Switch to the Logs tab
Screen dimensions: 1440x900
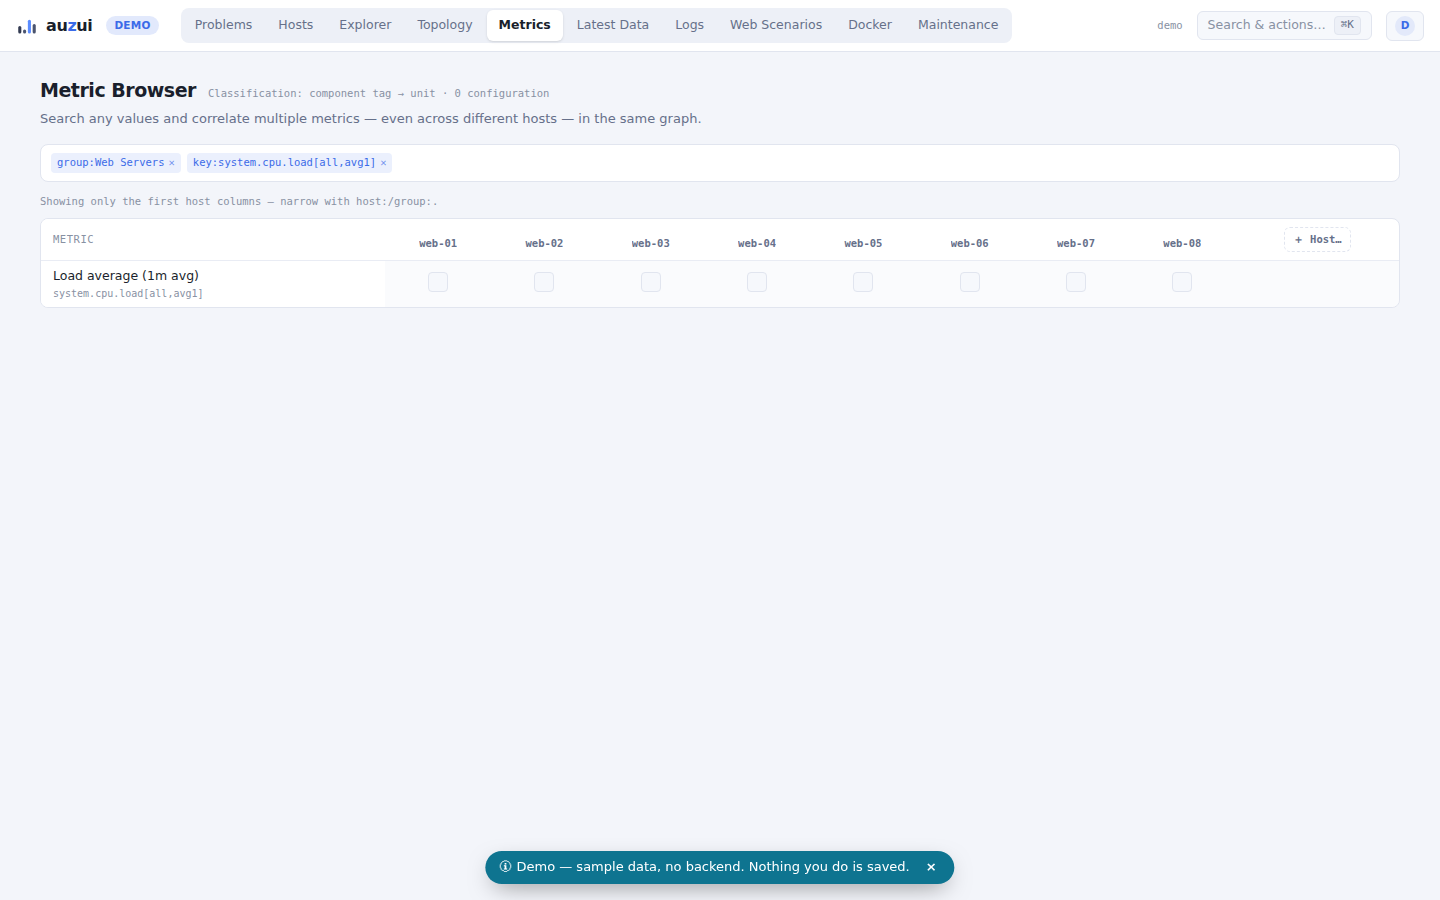[689, 25]
